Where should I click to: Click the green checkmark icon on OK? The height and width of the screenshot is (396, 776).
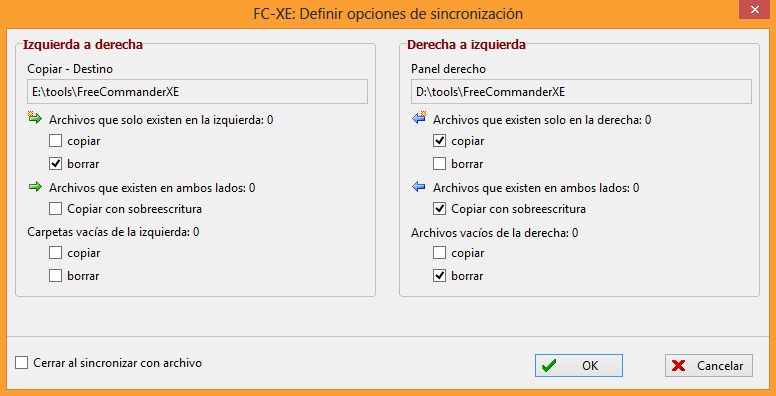tap(549, 366)
